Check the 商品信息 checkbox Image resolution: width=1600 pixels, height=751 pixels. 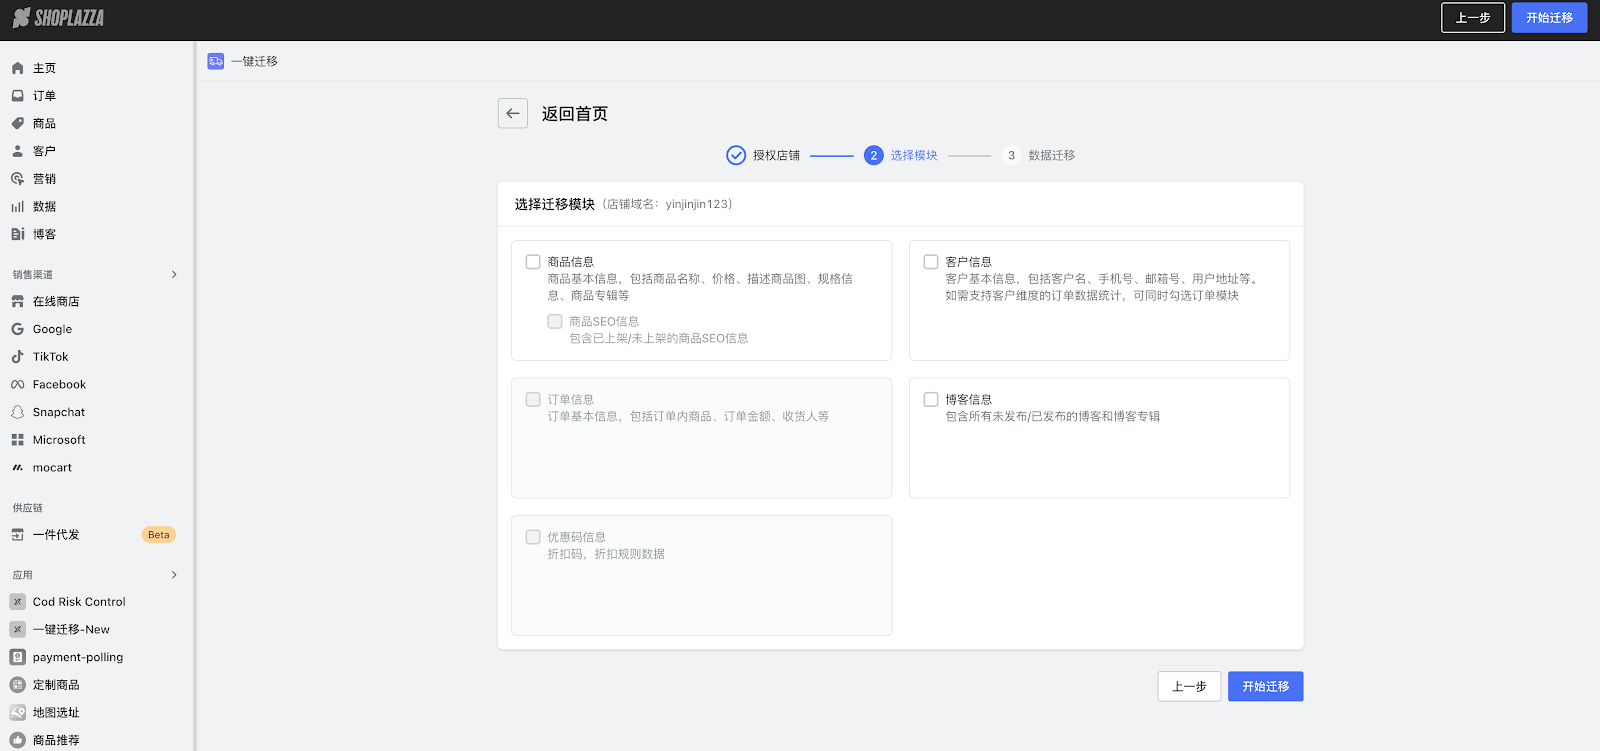pos(533,262)
